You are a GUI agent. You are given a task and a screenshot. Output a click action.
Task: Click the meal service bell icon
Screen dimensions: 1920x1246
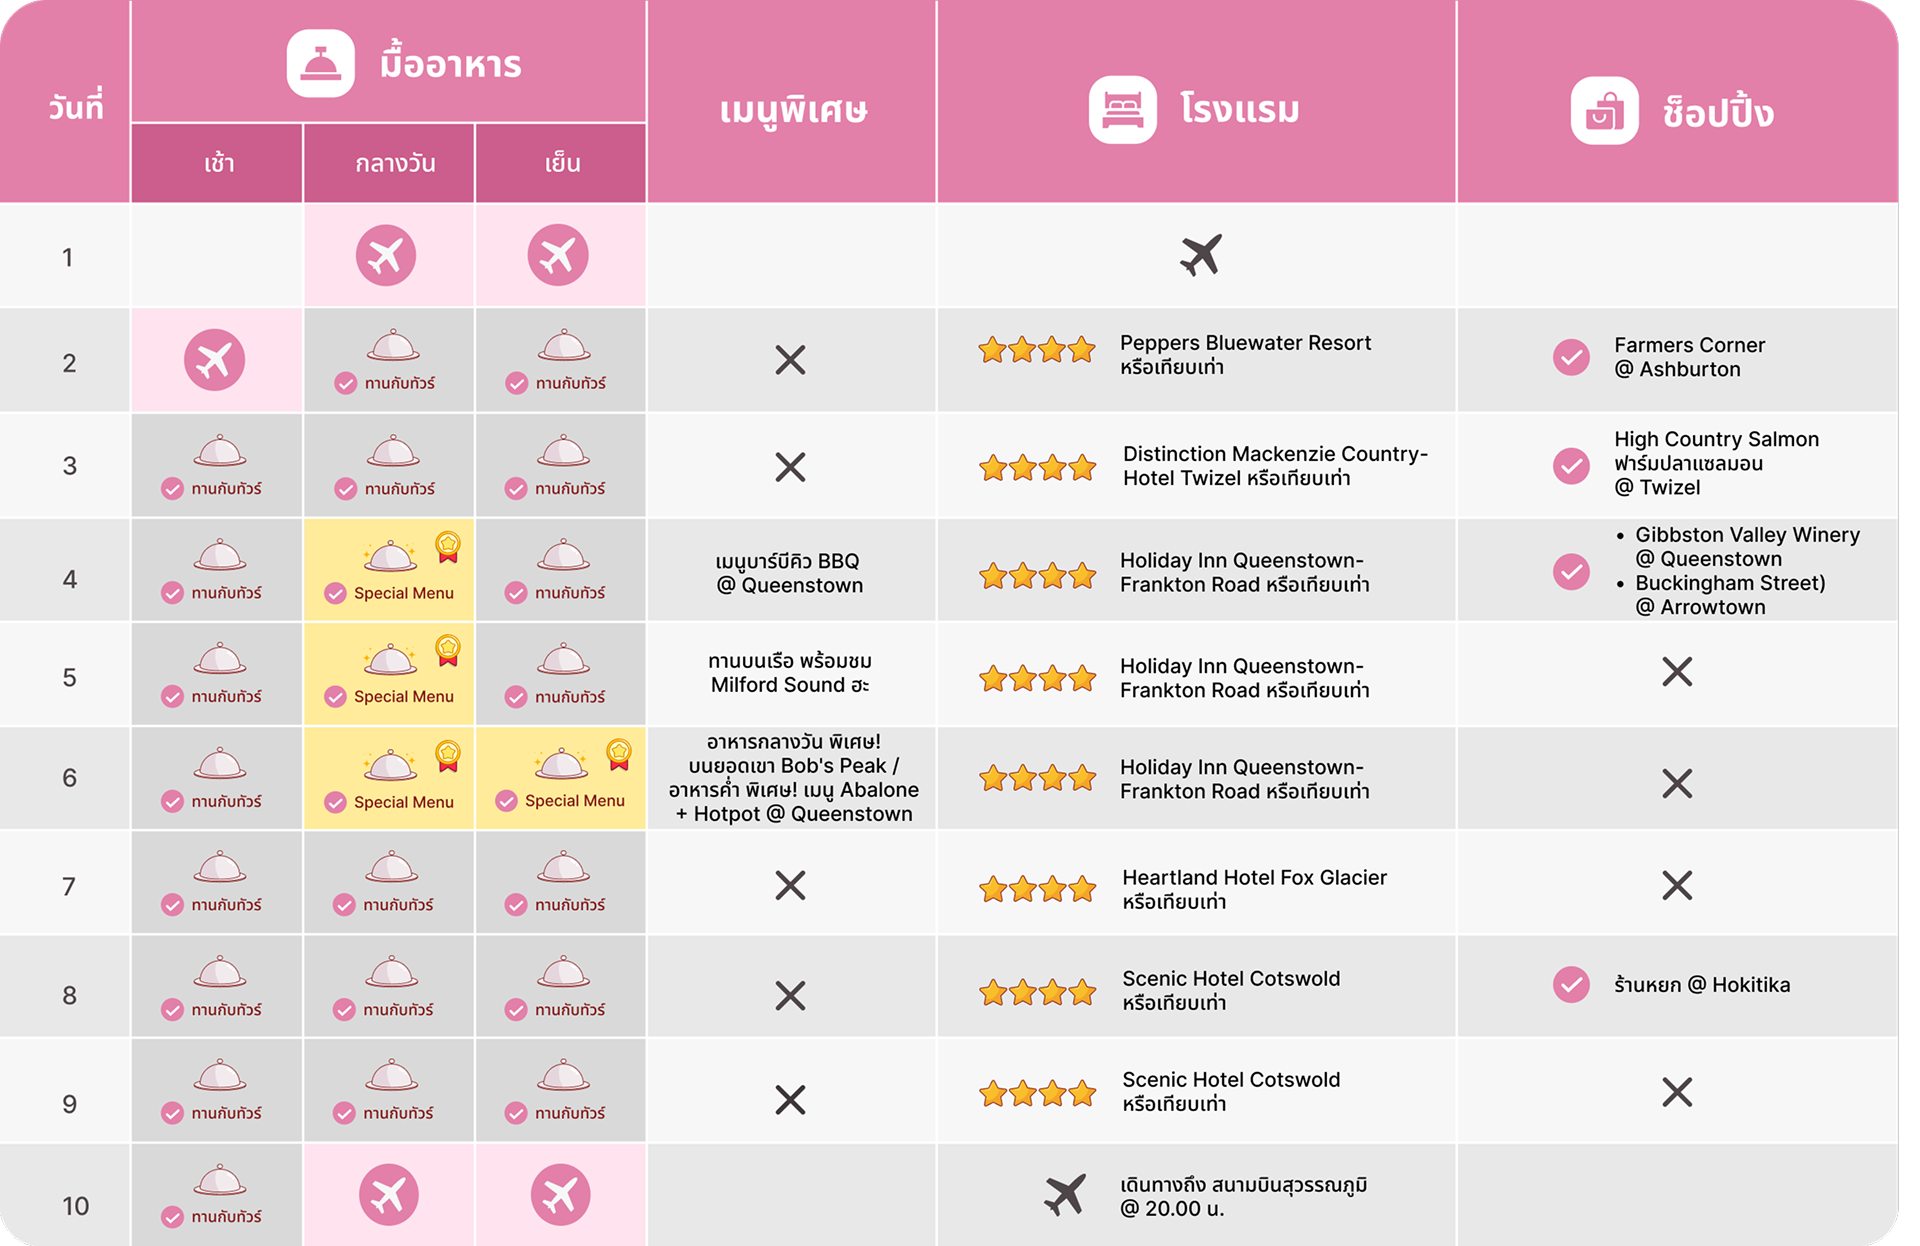click(320, 64)
